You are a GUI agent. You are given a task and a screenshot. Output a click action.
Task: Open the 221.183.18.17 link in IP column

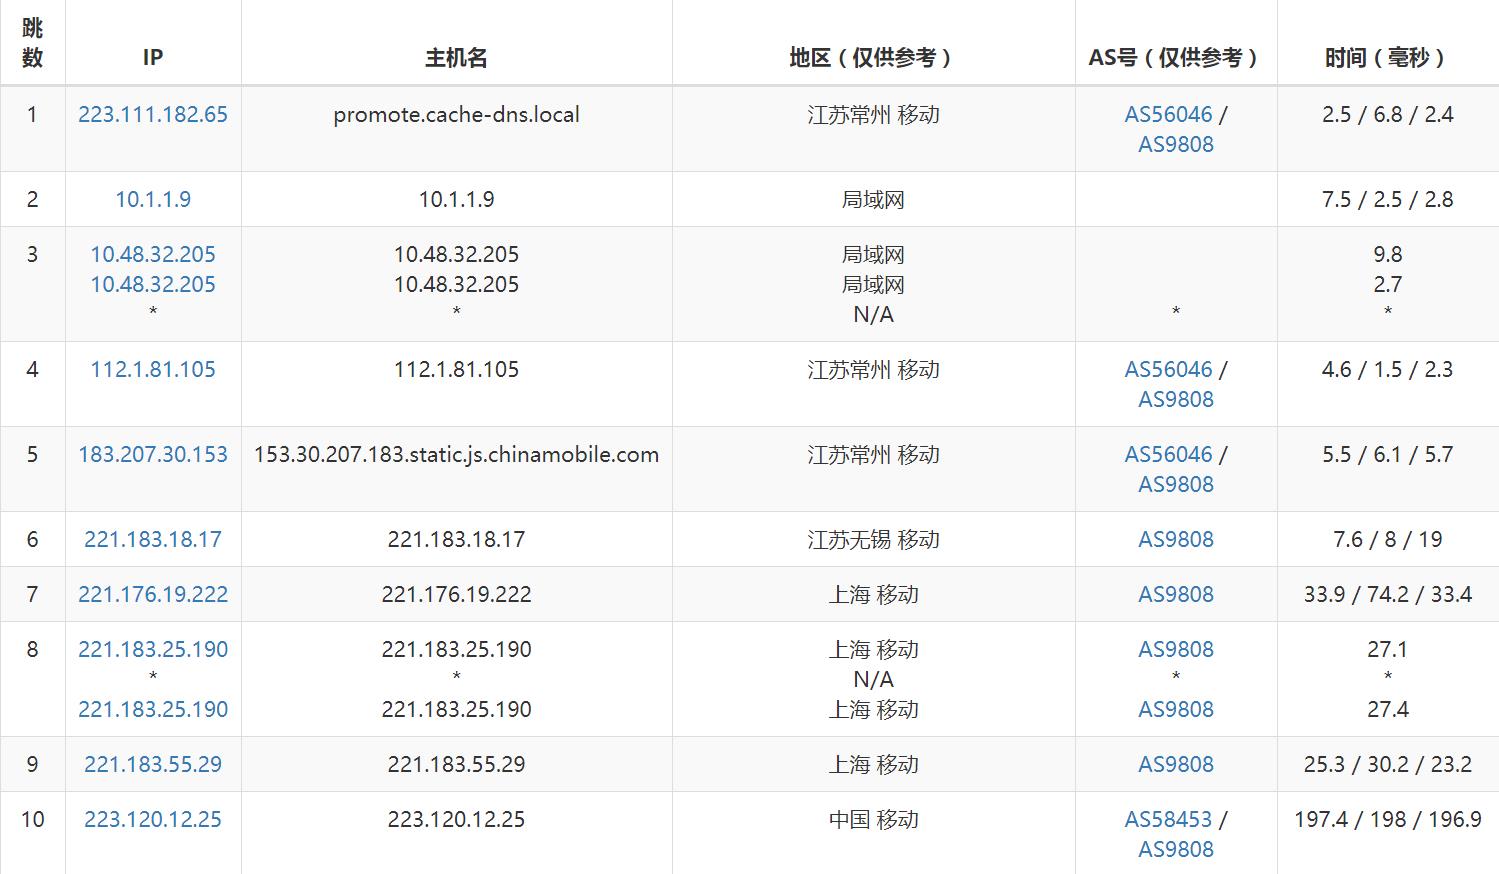[x=153, y=539]
